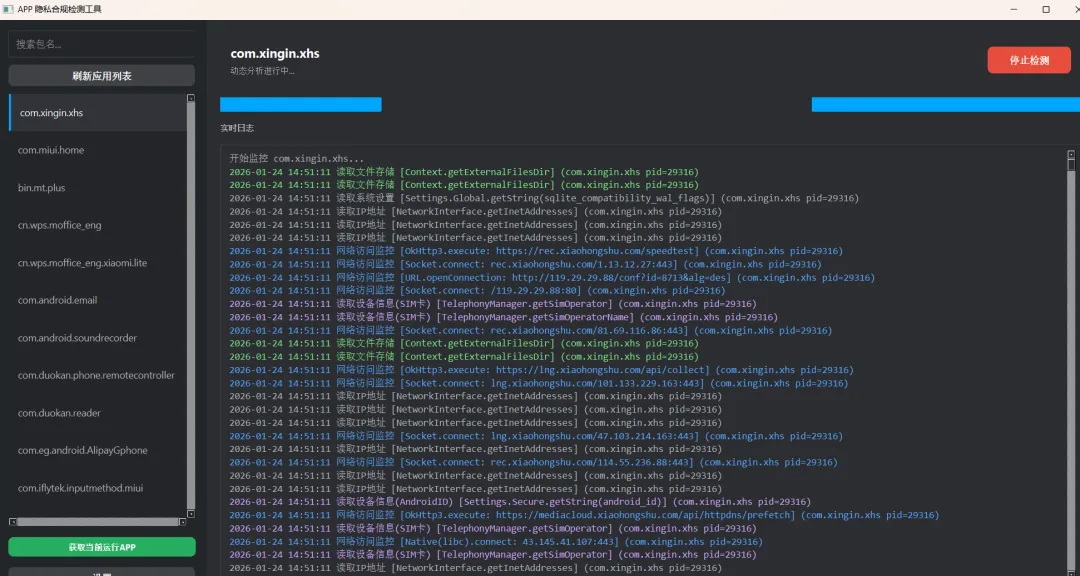Select com.eg.android.AlipayGphone package
This screenshot has height=576, width=1080.
(x=97, y=451)
